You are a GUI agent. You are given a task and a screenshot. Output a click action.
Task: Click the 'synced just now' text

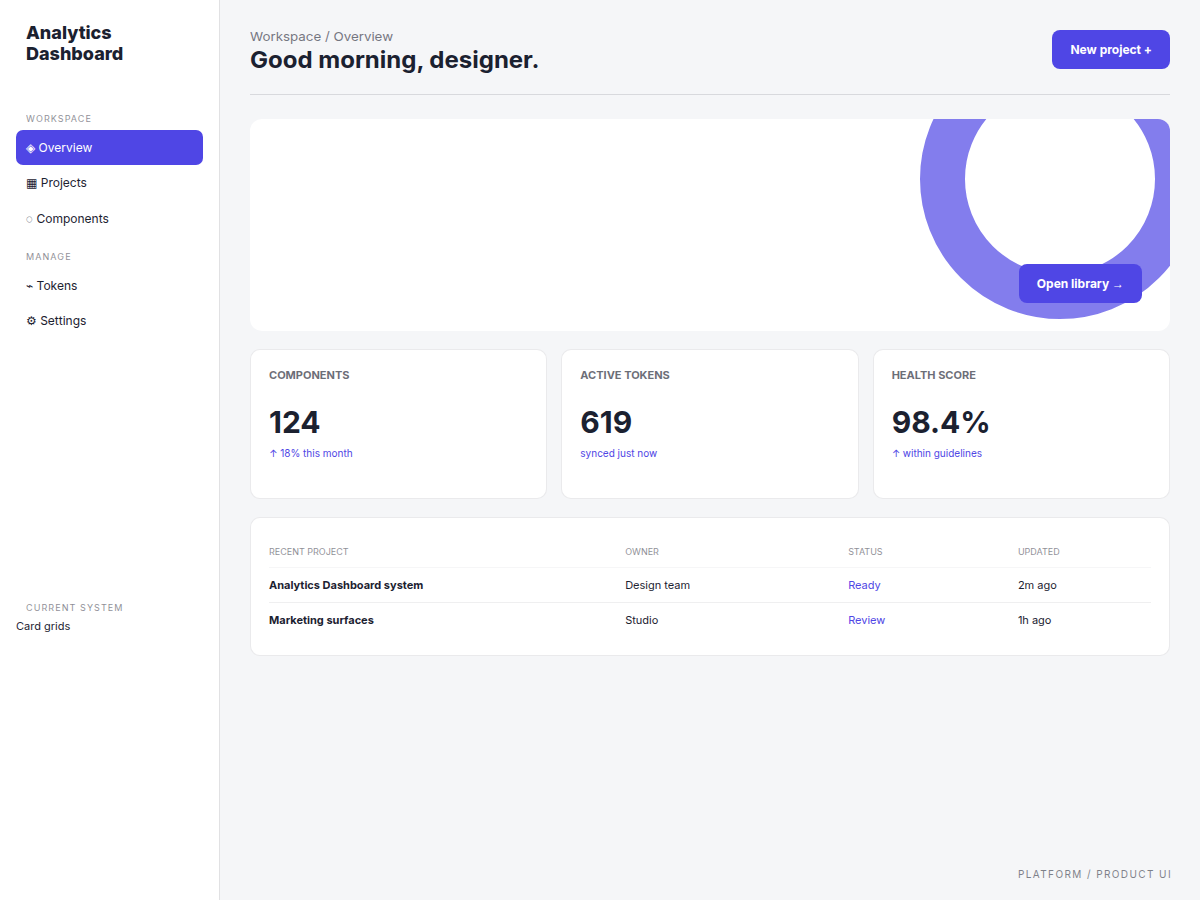pos(619,453)
